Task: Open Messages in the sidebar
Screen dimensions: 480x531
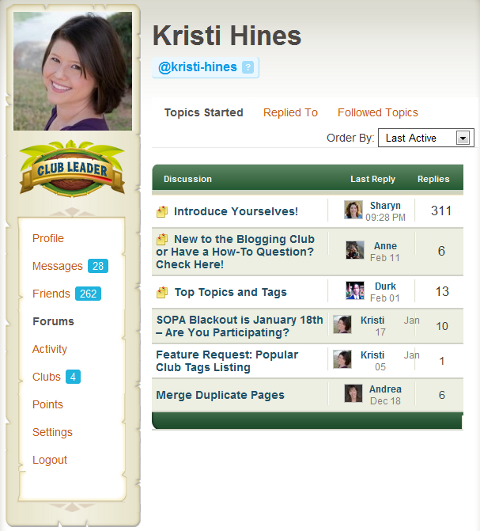Action: (57, 266)
